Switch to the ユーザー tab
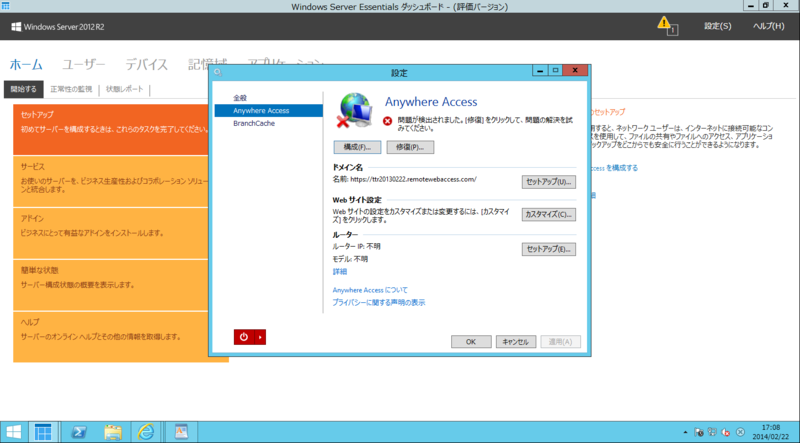 point(84,64)
